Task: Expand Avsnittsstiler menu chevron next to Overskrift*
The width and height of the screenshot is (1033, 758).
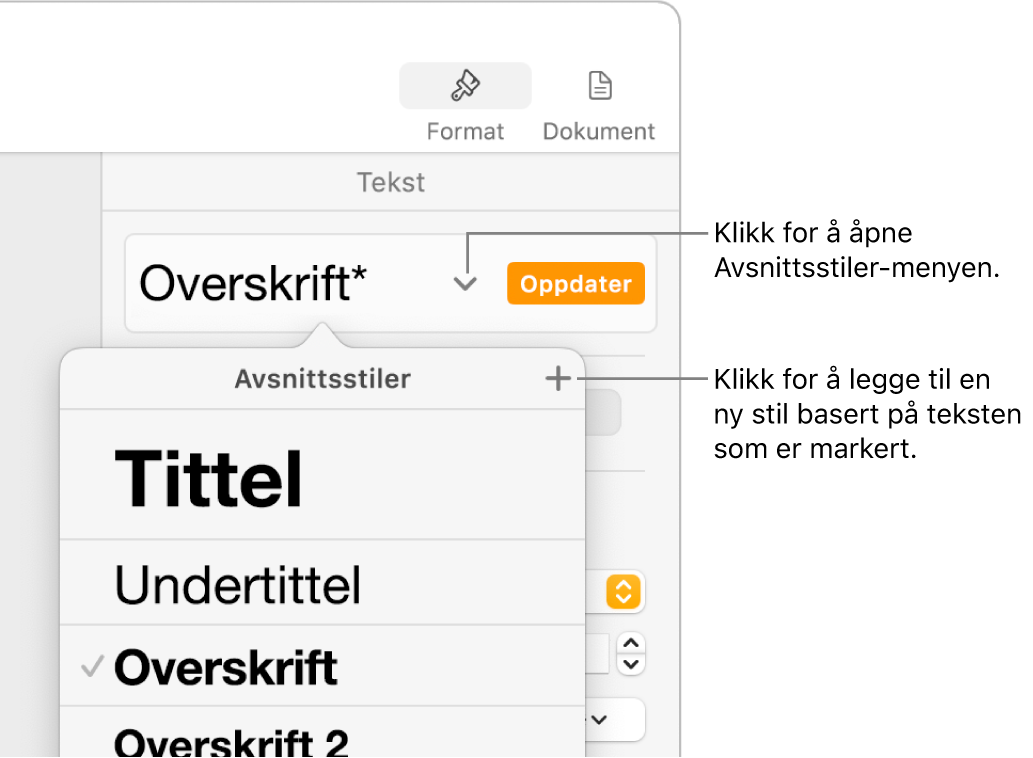Action: coord(465,284)
